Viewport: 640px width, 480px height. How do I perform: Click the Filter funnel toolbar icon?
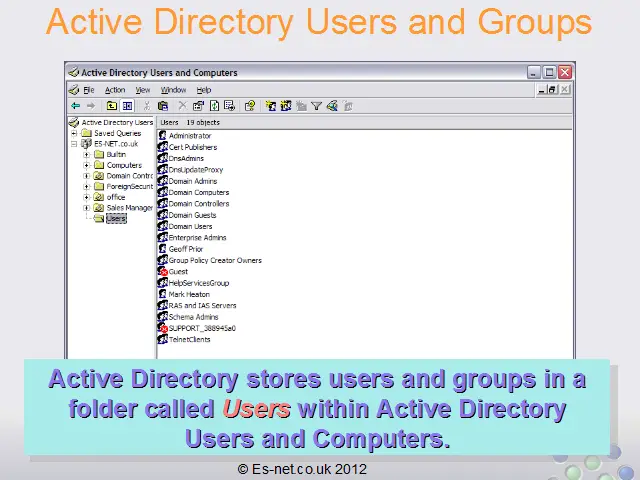(x=316, y=106)
